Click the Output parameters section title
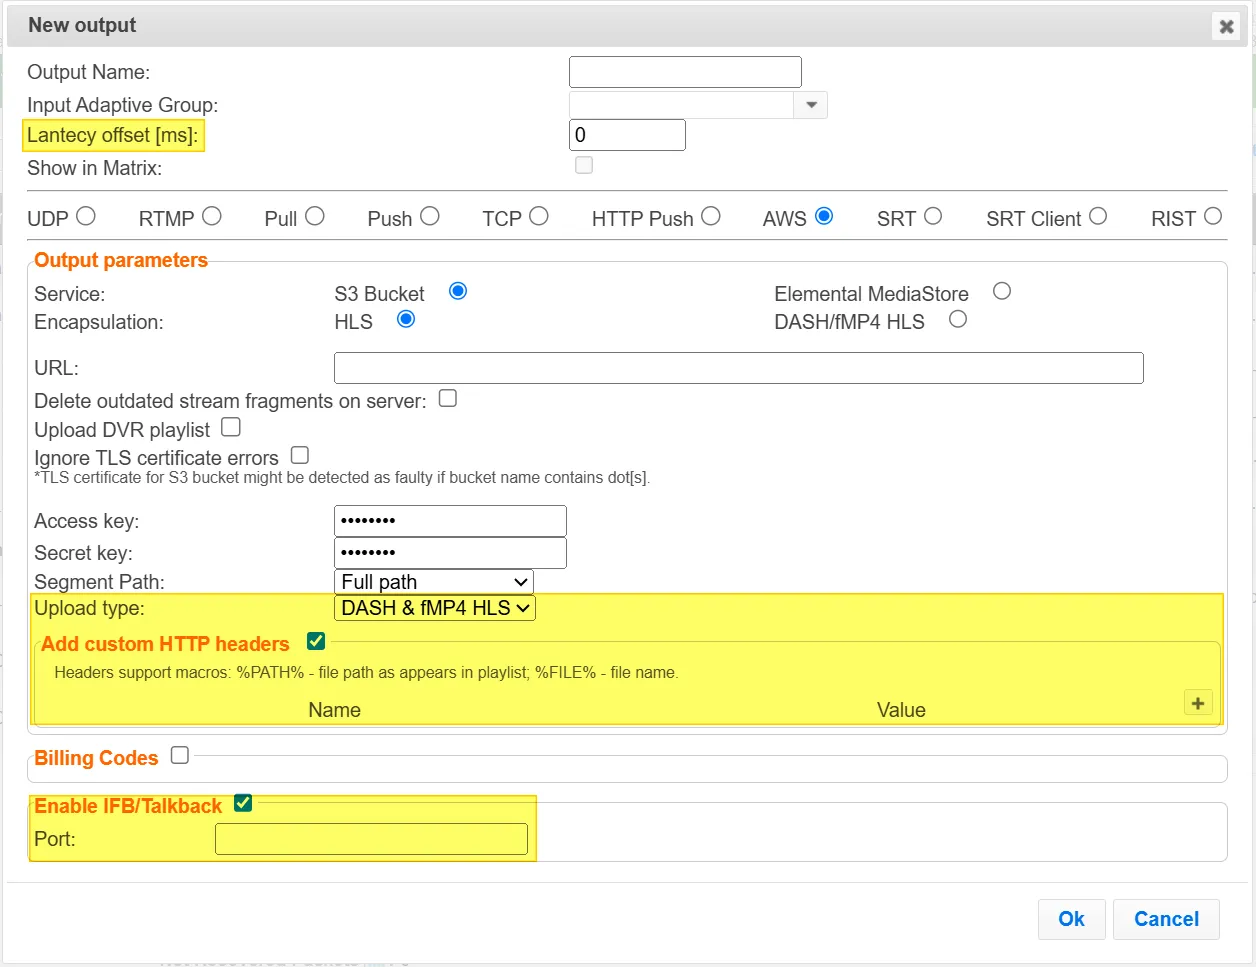 click(121, 260)
